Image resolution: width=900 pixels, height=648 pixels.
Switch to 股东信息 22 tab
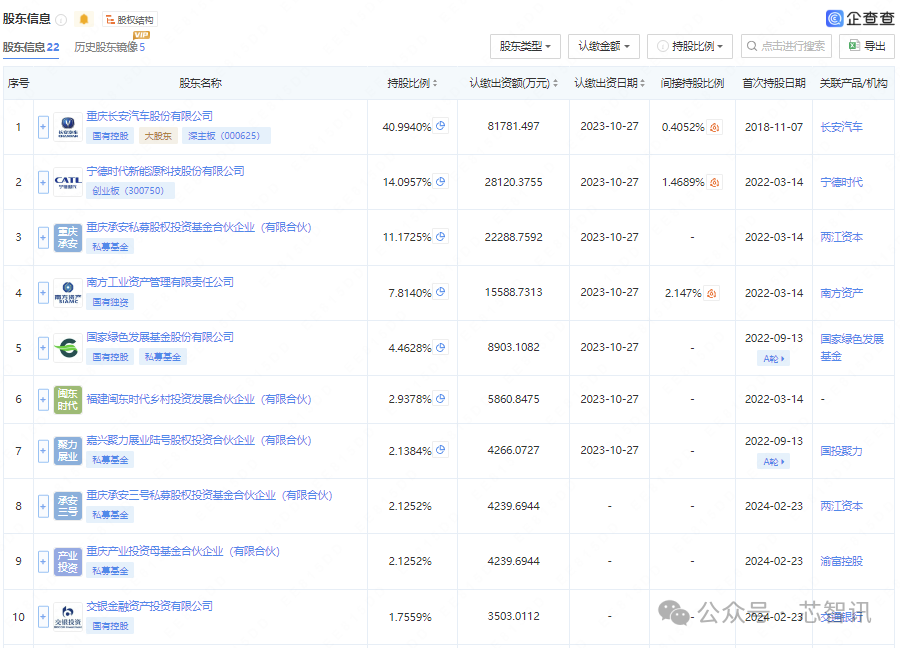[31, 47]
